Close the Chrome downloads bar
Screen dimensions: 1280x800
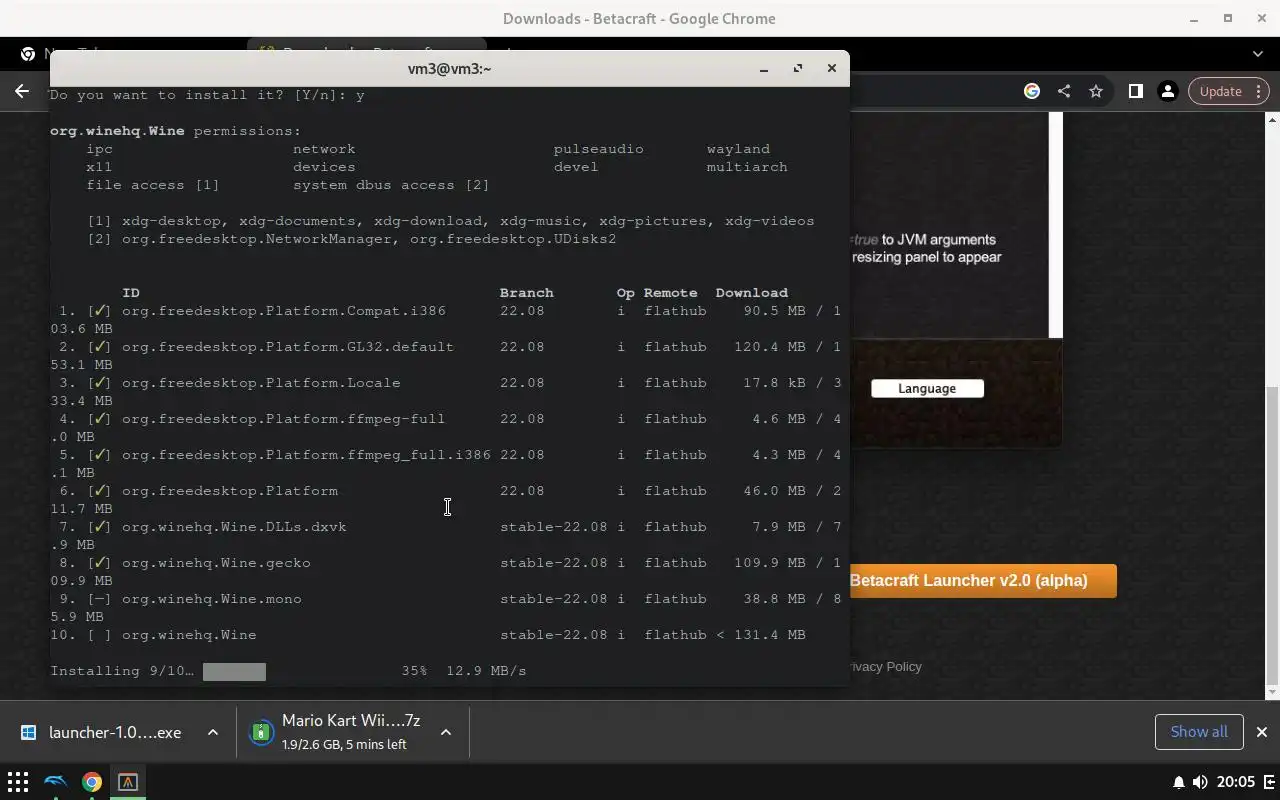tap(1261, 732)
